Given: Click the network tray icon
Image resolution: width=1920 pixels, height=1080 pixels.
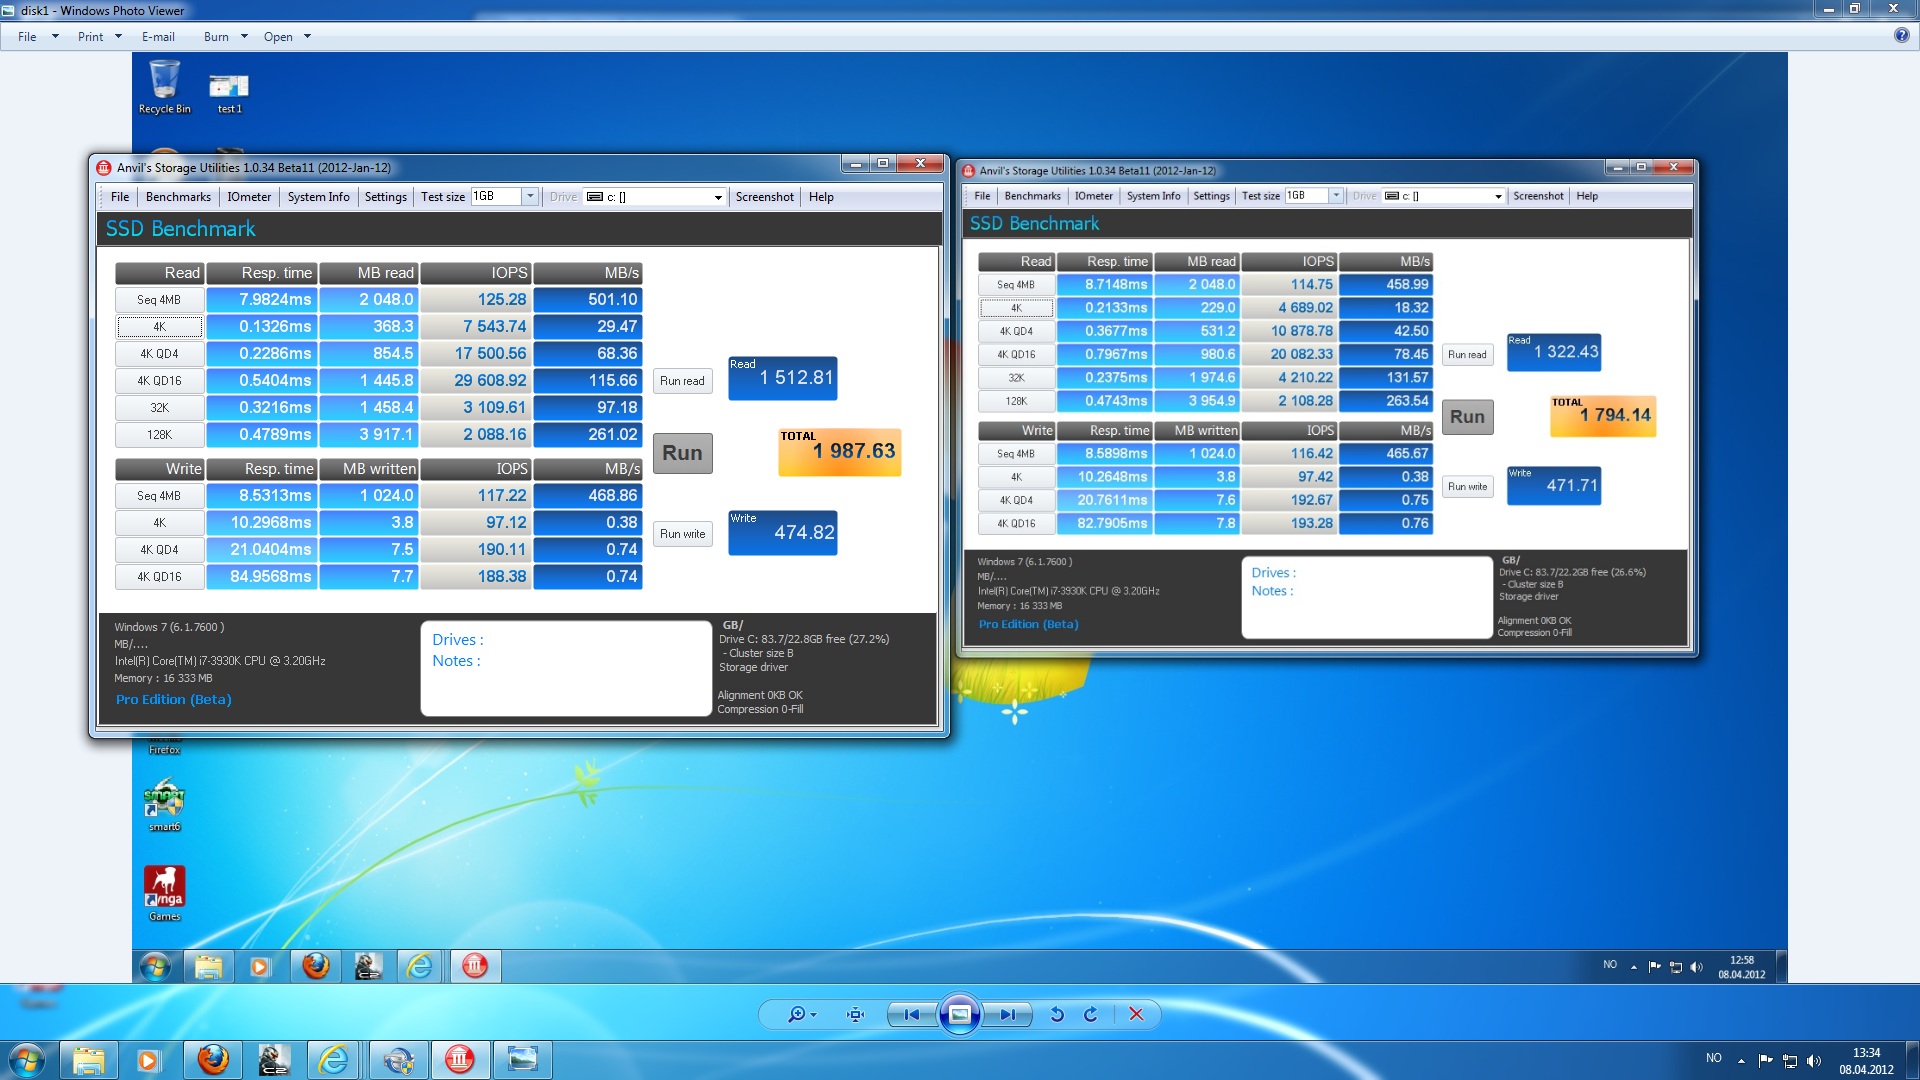Looking at the screenshot, I should [x=1790, y=1060].
